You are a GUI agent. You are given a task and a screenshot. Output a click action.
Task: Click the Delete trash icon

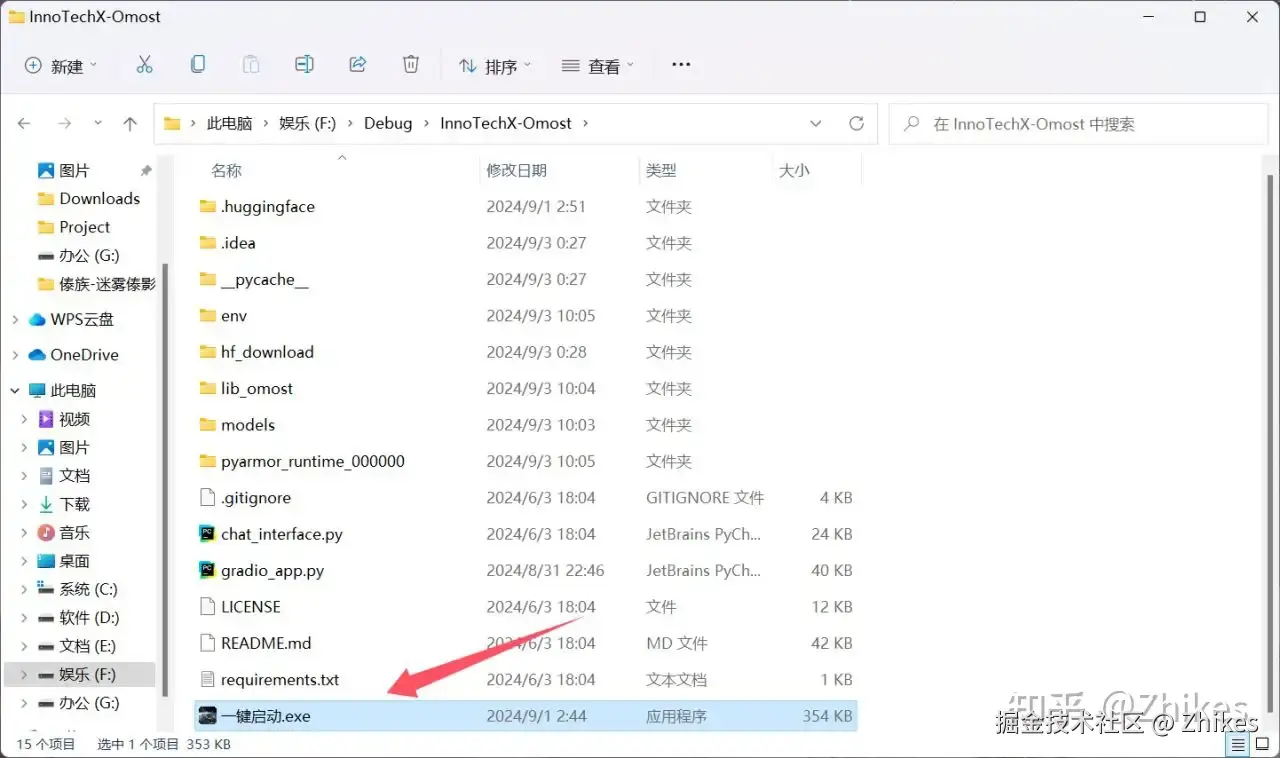pos(411,65)
